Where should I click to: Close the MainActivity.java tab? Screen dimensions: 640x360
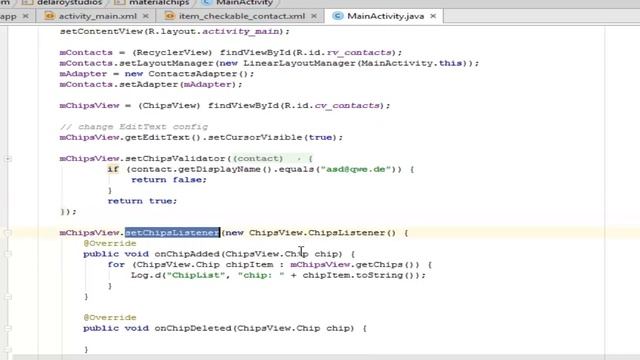click(433, 16)
